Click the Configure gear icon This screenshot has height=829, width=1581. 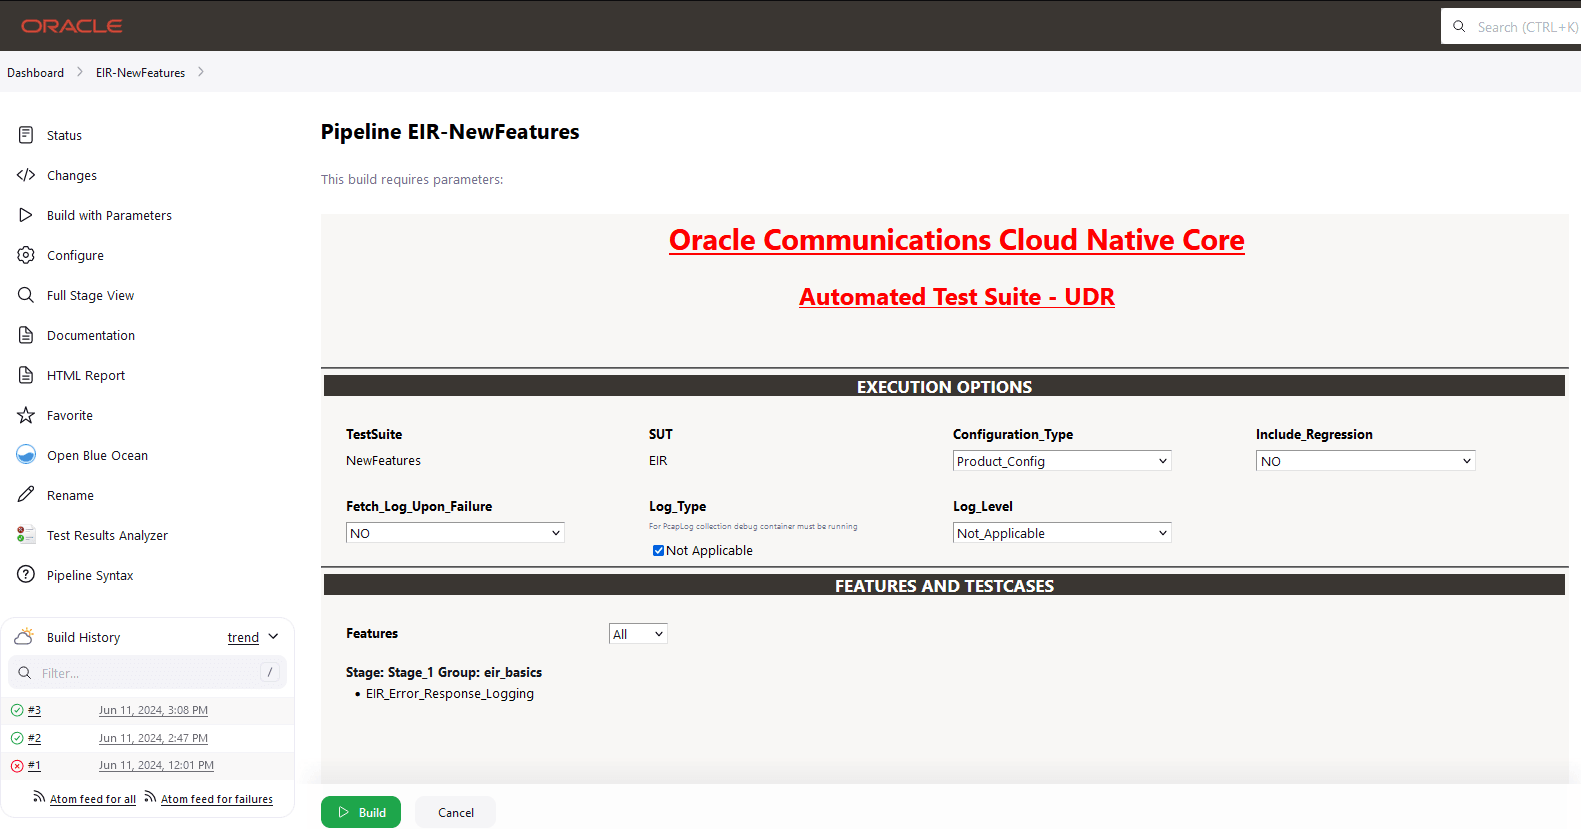point(26,255)
